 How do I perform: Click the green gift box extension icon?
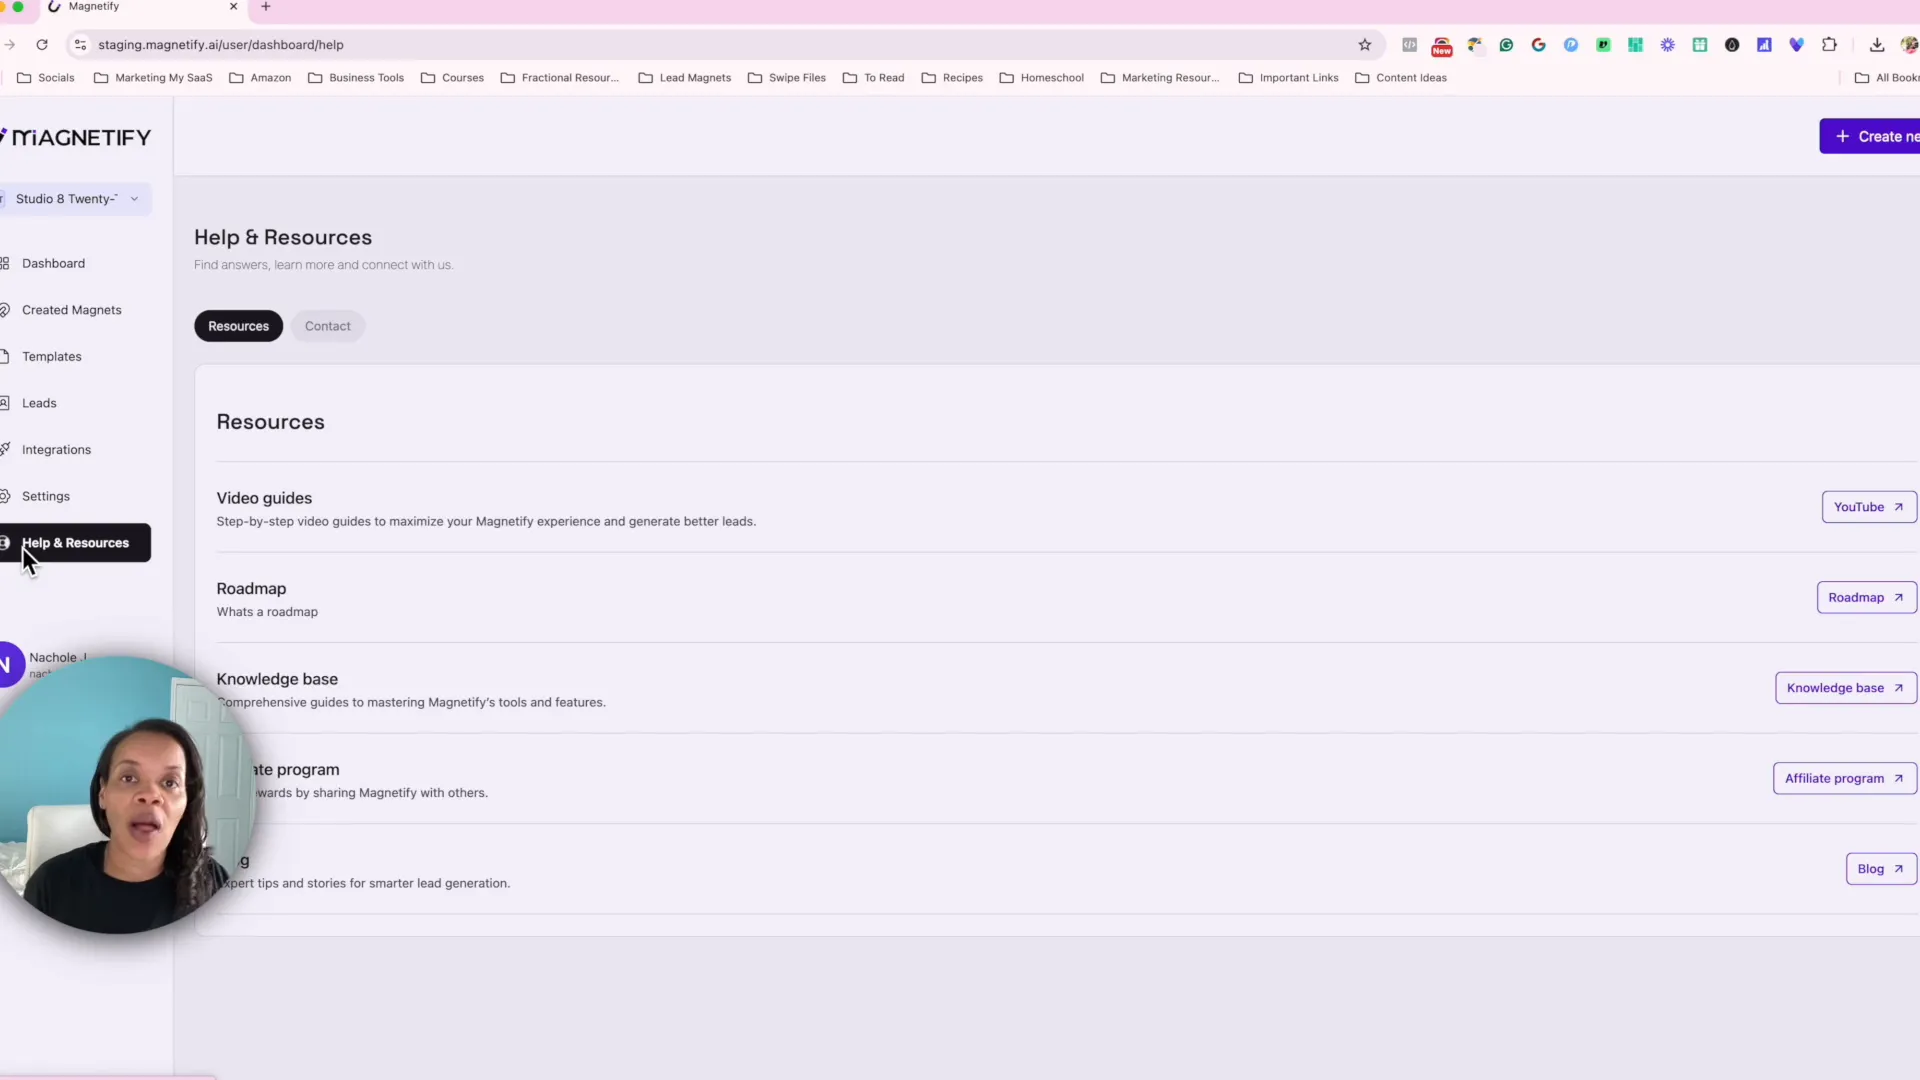pyautogui.click(x=1699, y=45)
